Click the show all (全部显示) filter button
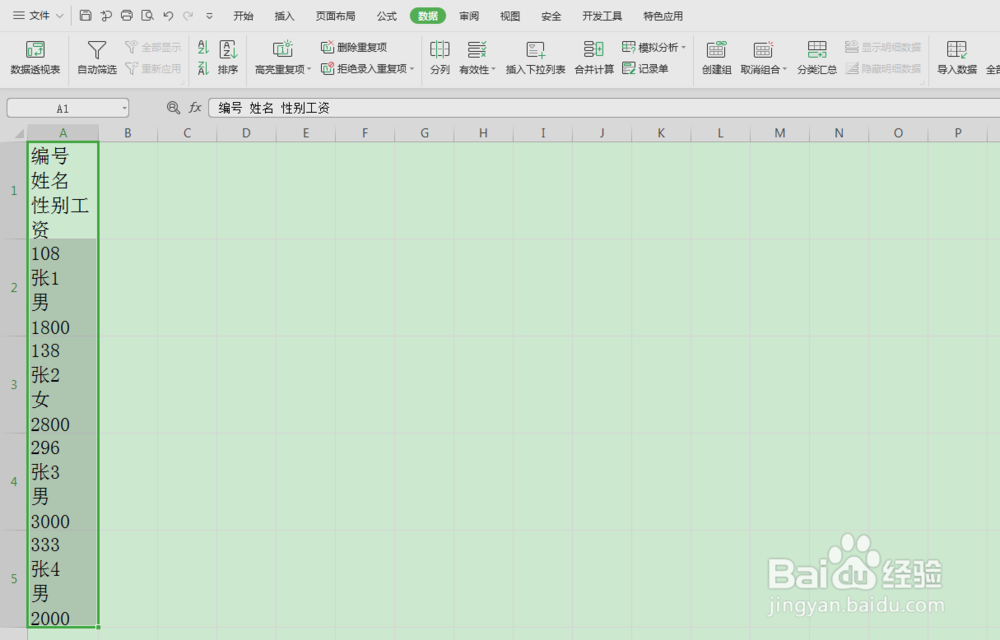Image resolution: width=1000 pixels, height=640 pixels. coord(153,47)
